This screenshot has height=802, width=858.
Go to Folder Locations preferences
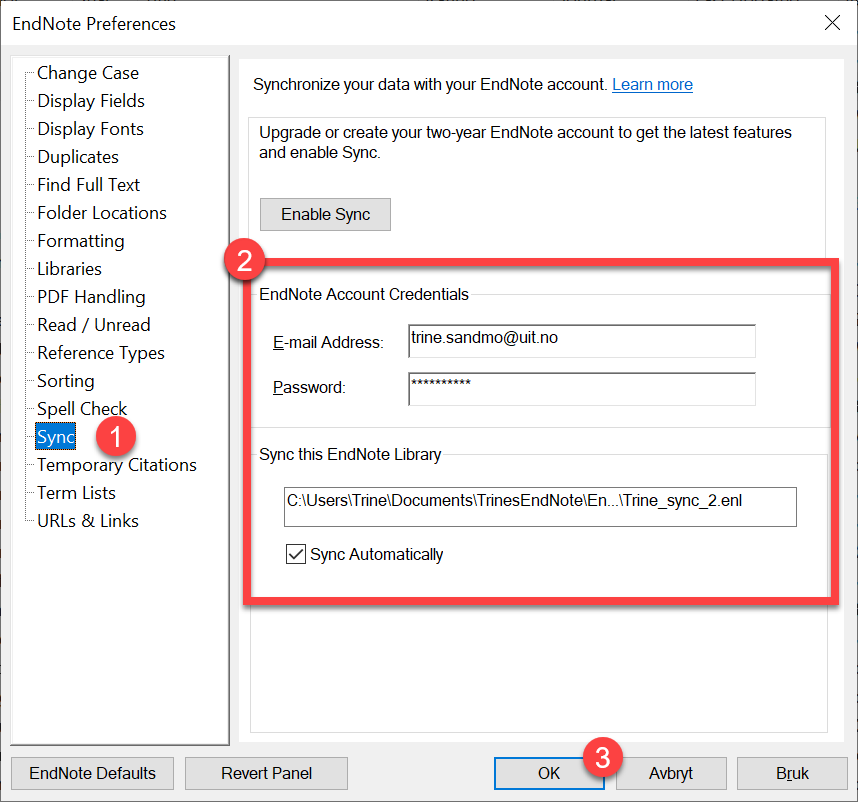(x=101, y=213)
